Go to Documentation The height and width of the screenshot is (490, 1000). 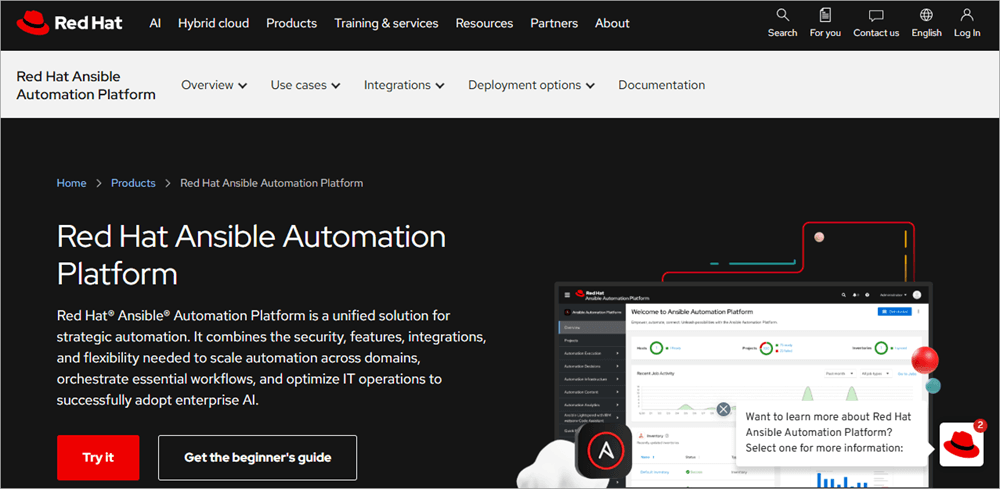coord(661,85)
